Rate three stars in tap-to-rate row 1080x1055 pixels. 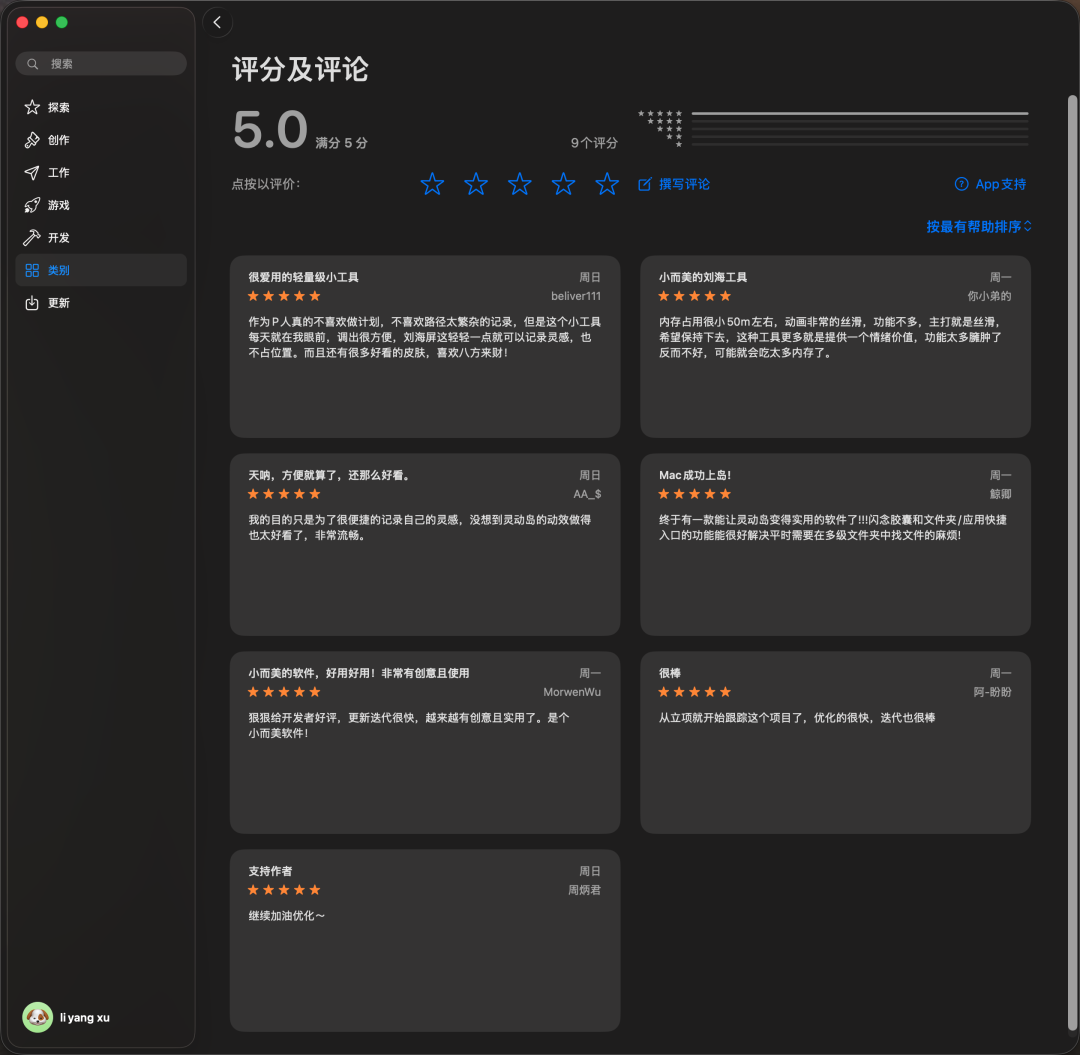click(520, 184)
